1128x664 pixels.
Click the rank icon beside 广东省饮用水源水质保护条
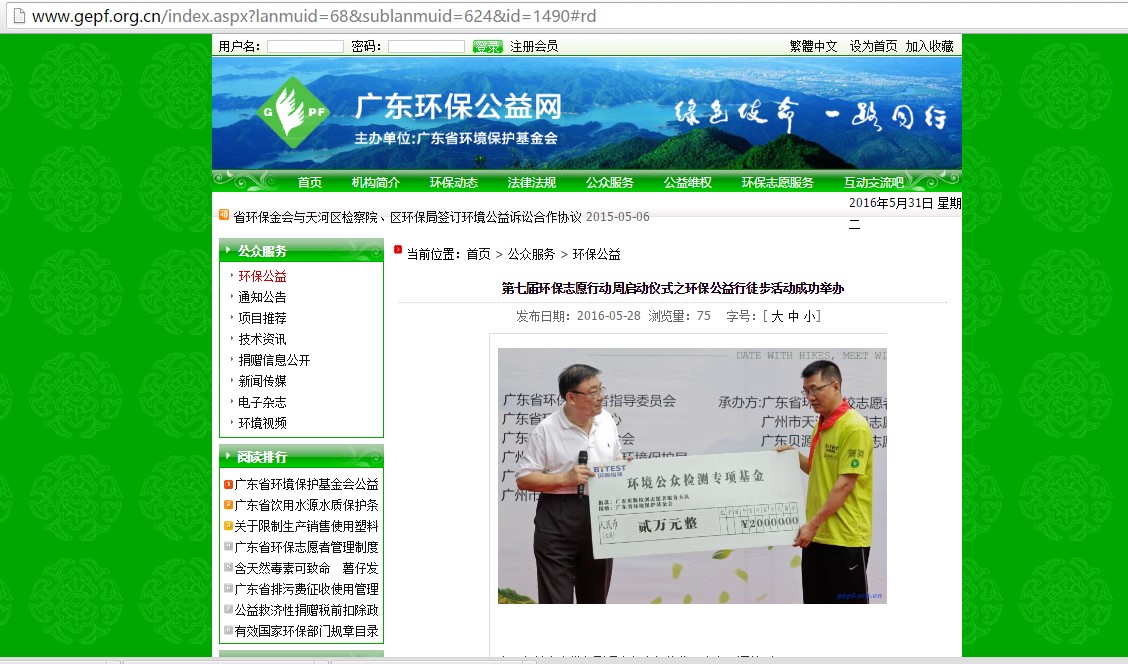[x=228, y=505]
